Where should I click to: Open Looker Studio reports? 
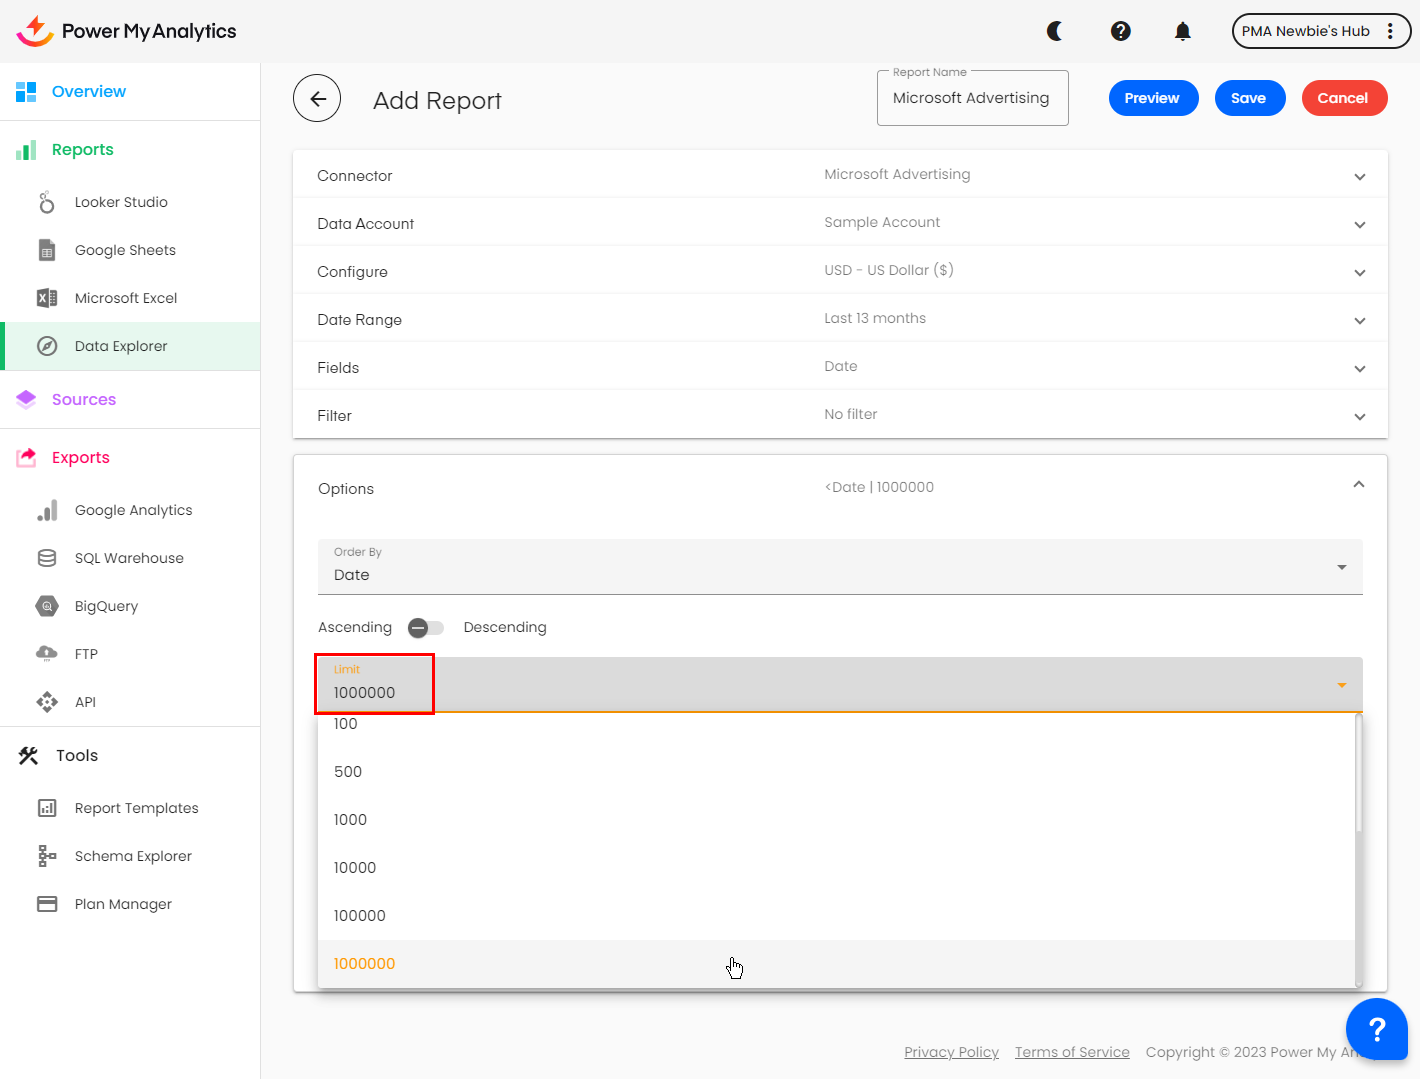coord(121,202)
